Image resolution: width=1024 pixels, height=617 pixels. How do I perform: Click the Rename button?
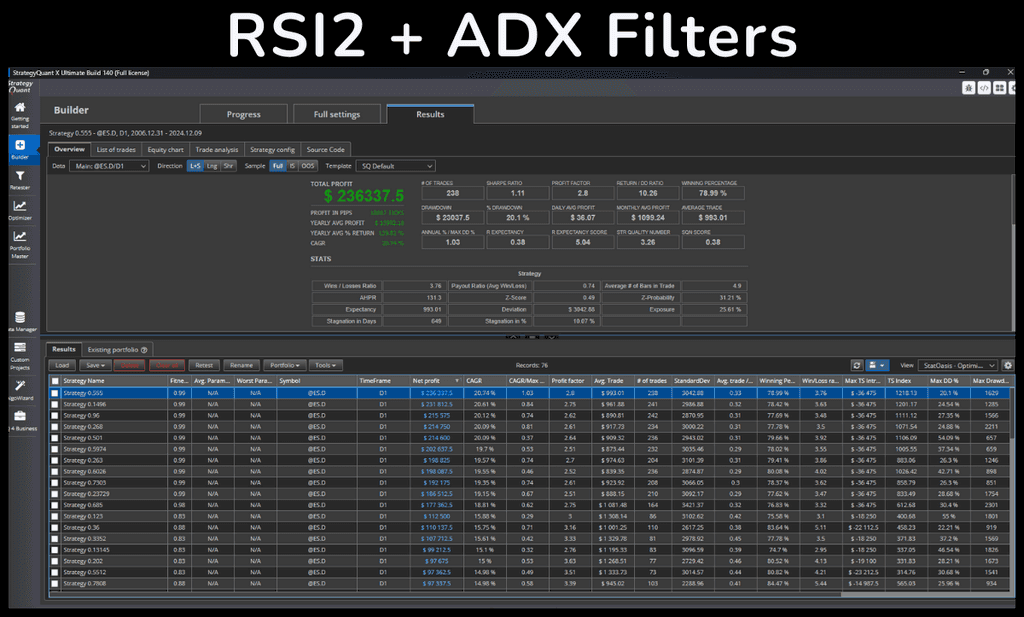click(244, 365)
